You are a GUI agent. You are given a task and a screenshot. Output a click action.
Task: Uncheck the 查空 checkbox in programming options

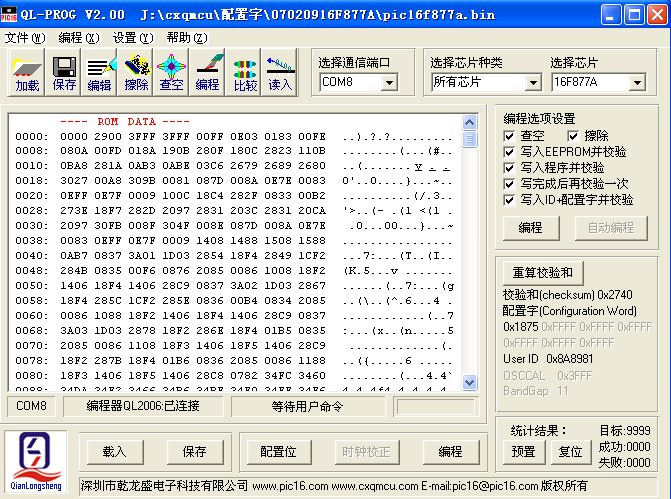[511, 135]
